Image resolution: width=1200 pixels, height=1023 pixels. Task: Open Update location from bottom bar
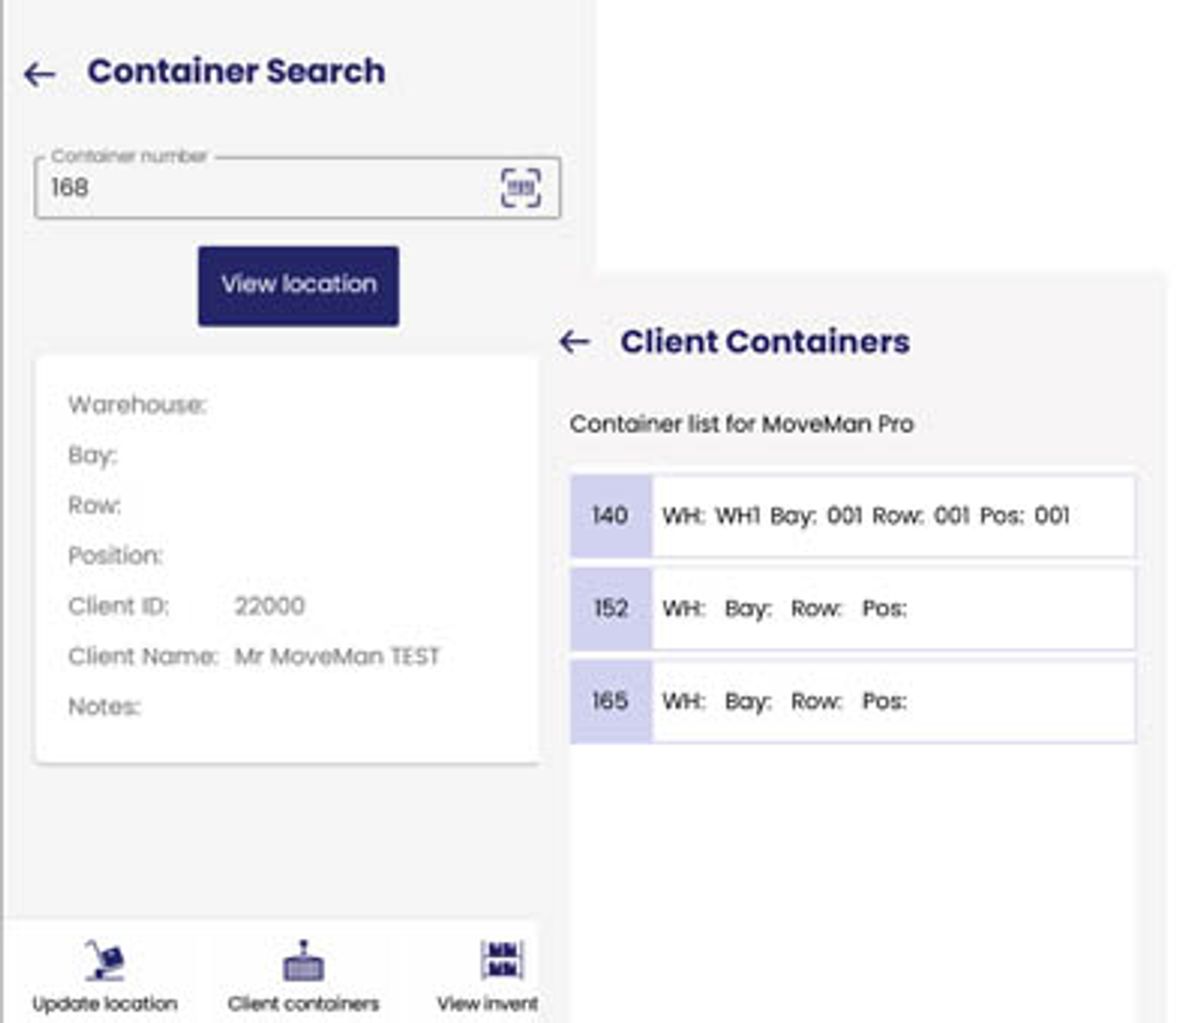(105, 975)
